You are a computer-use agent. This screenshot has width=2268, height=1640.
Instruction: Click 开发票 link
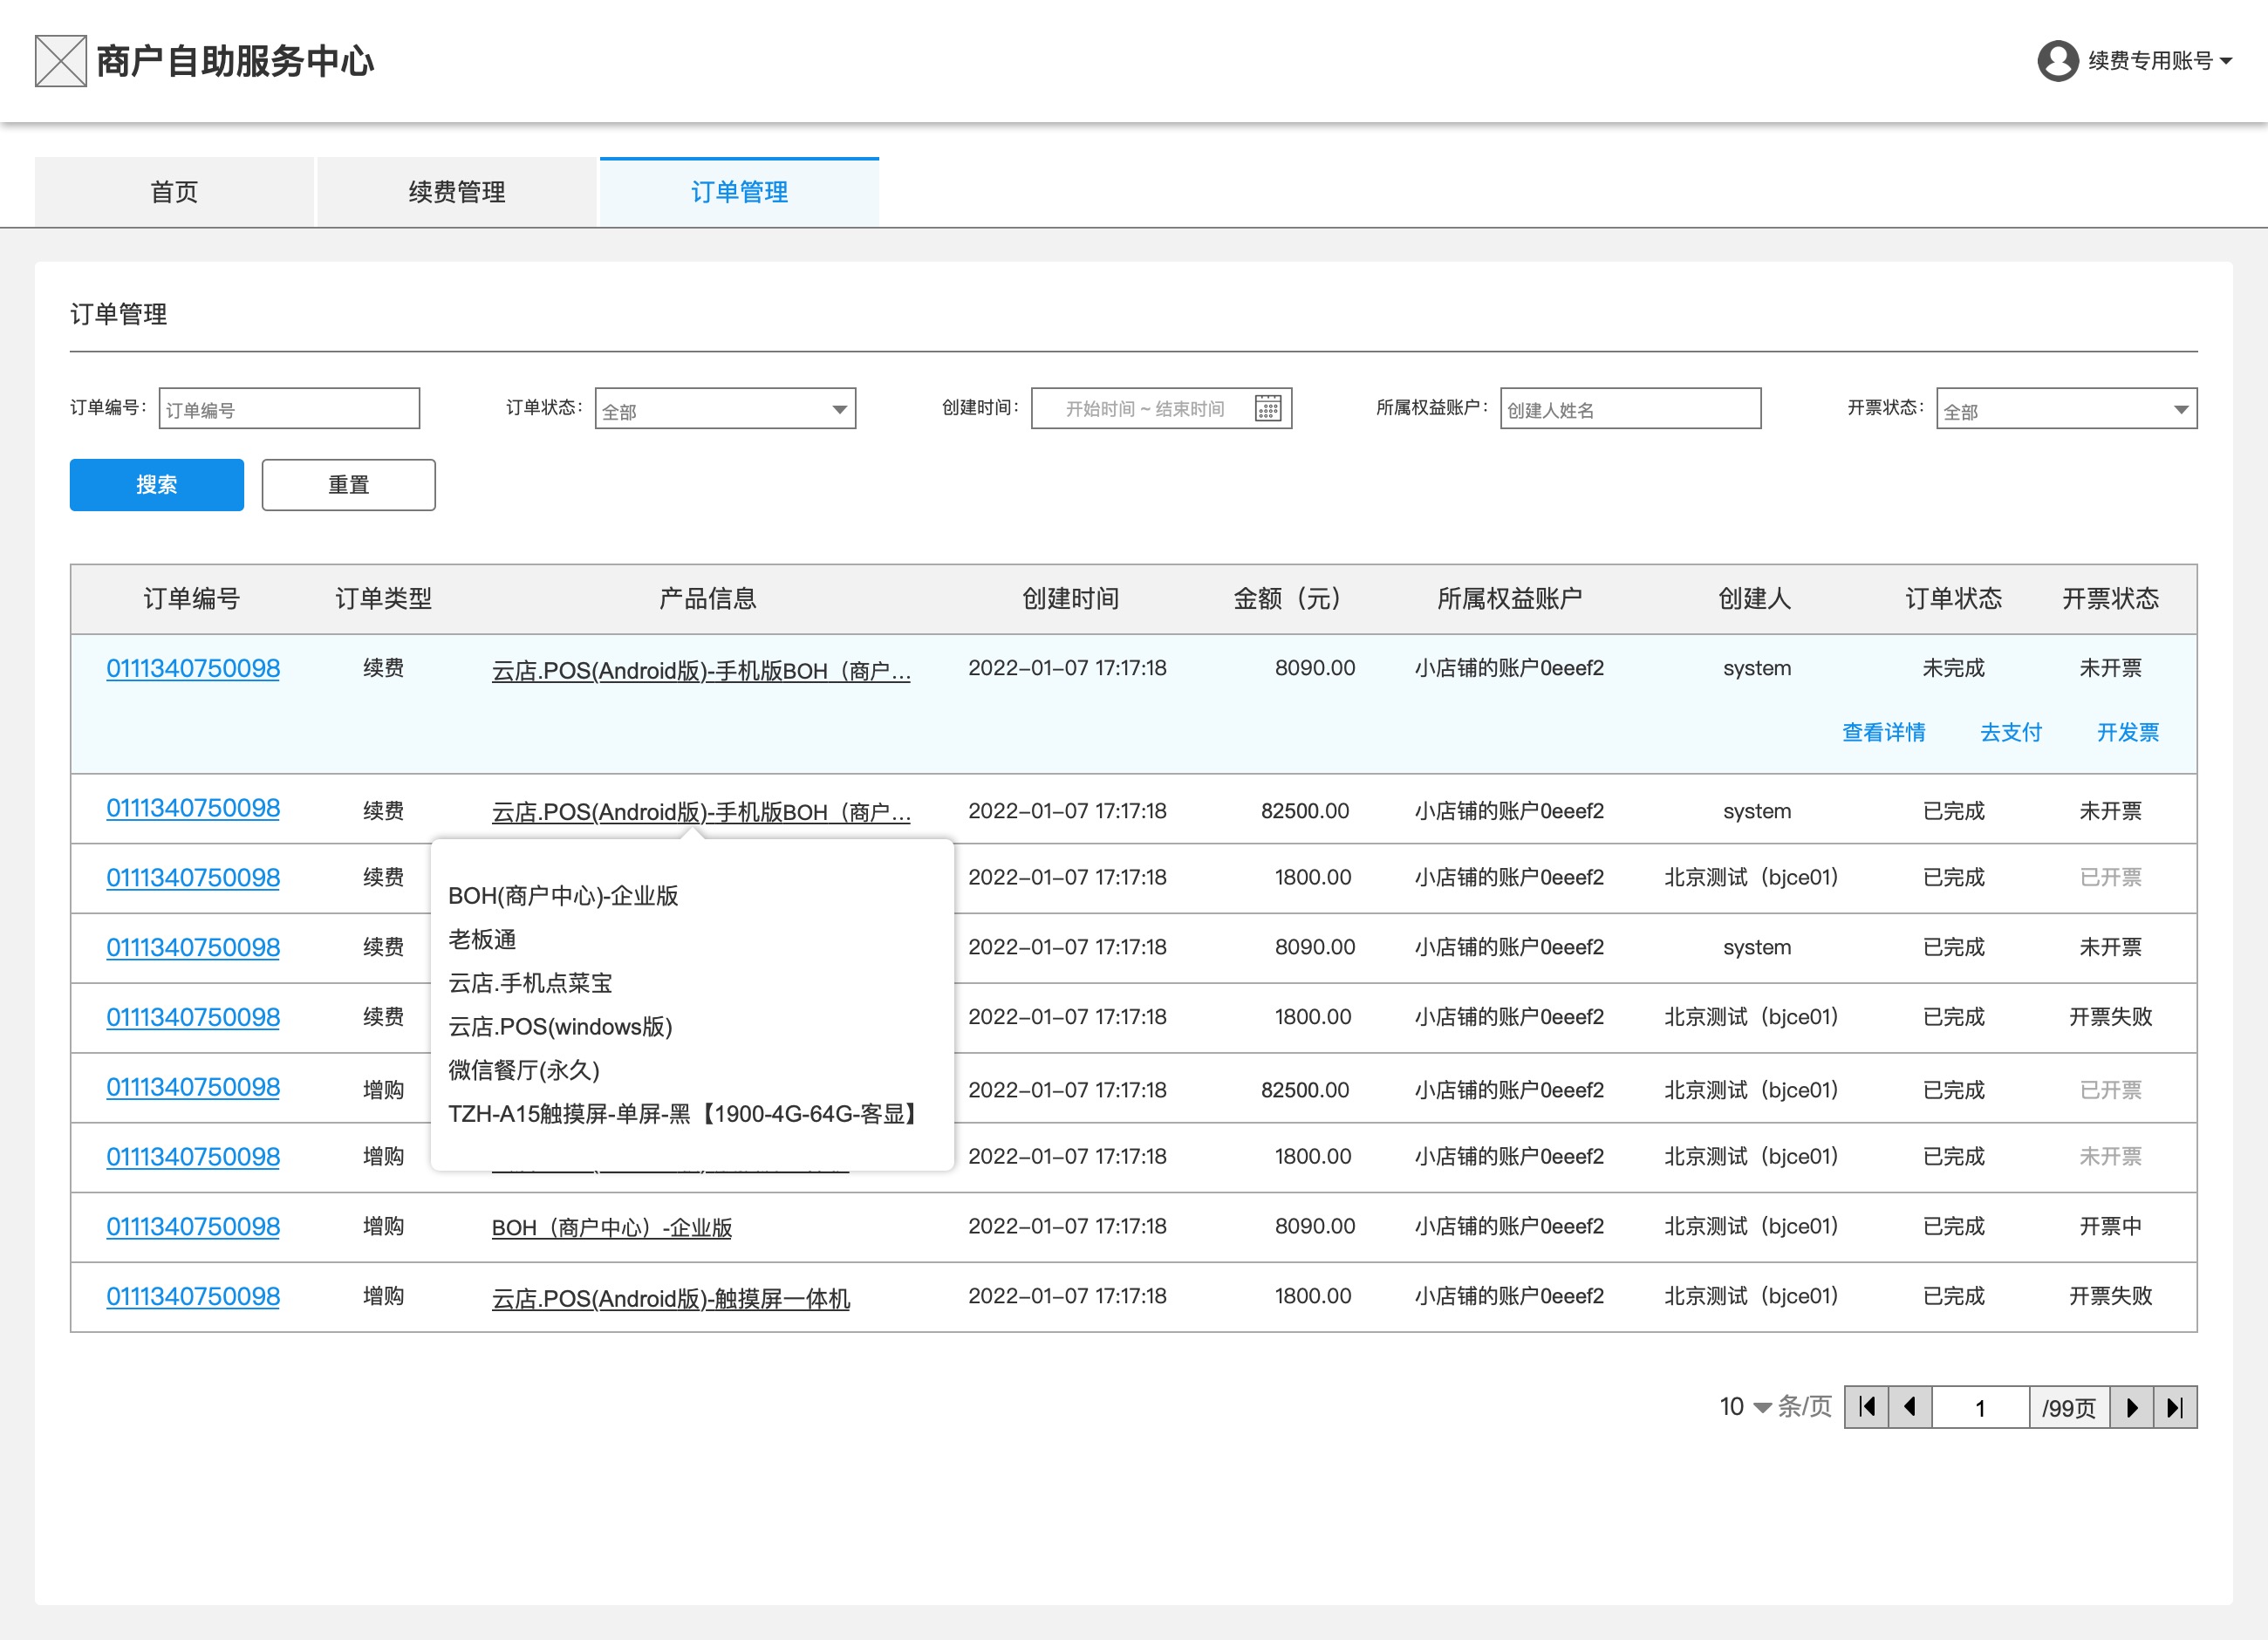coord(2127,732)
